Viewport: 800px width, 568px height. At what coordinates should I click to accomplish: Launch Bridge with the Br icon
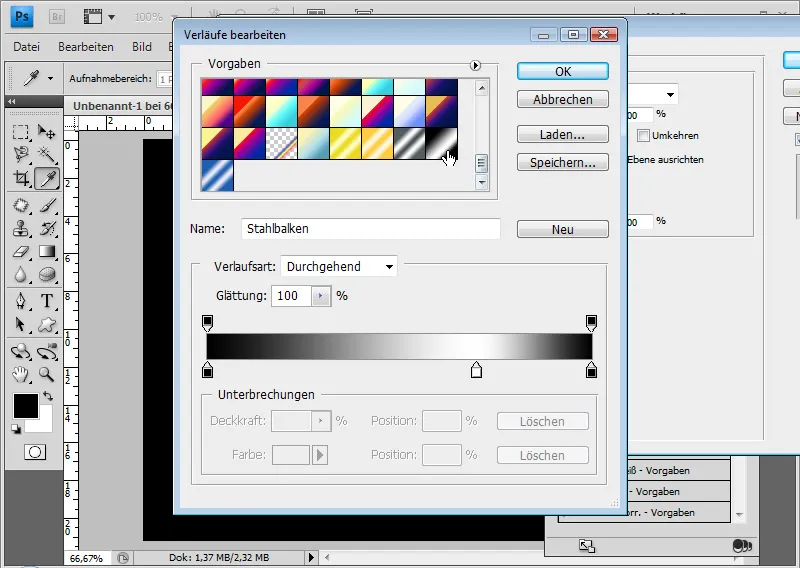(x=57, y=17)
